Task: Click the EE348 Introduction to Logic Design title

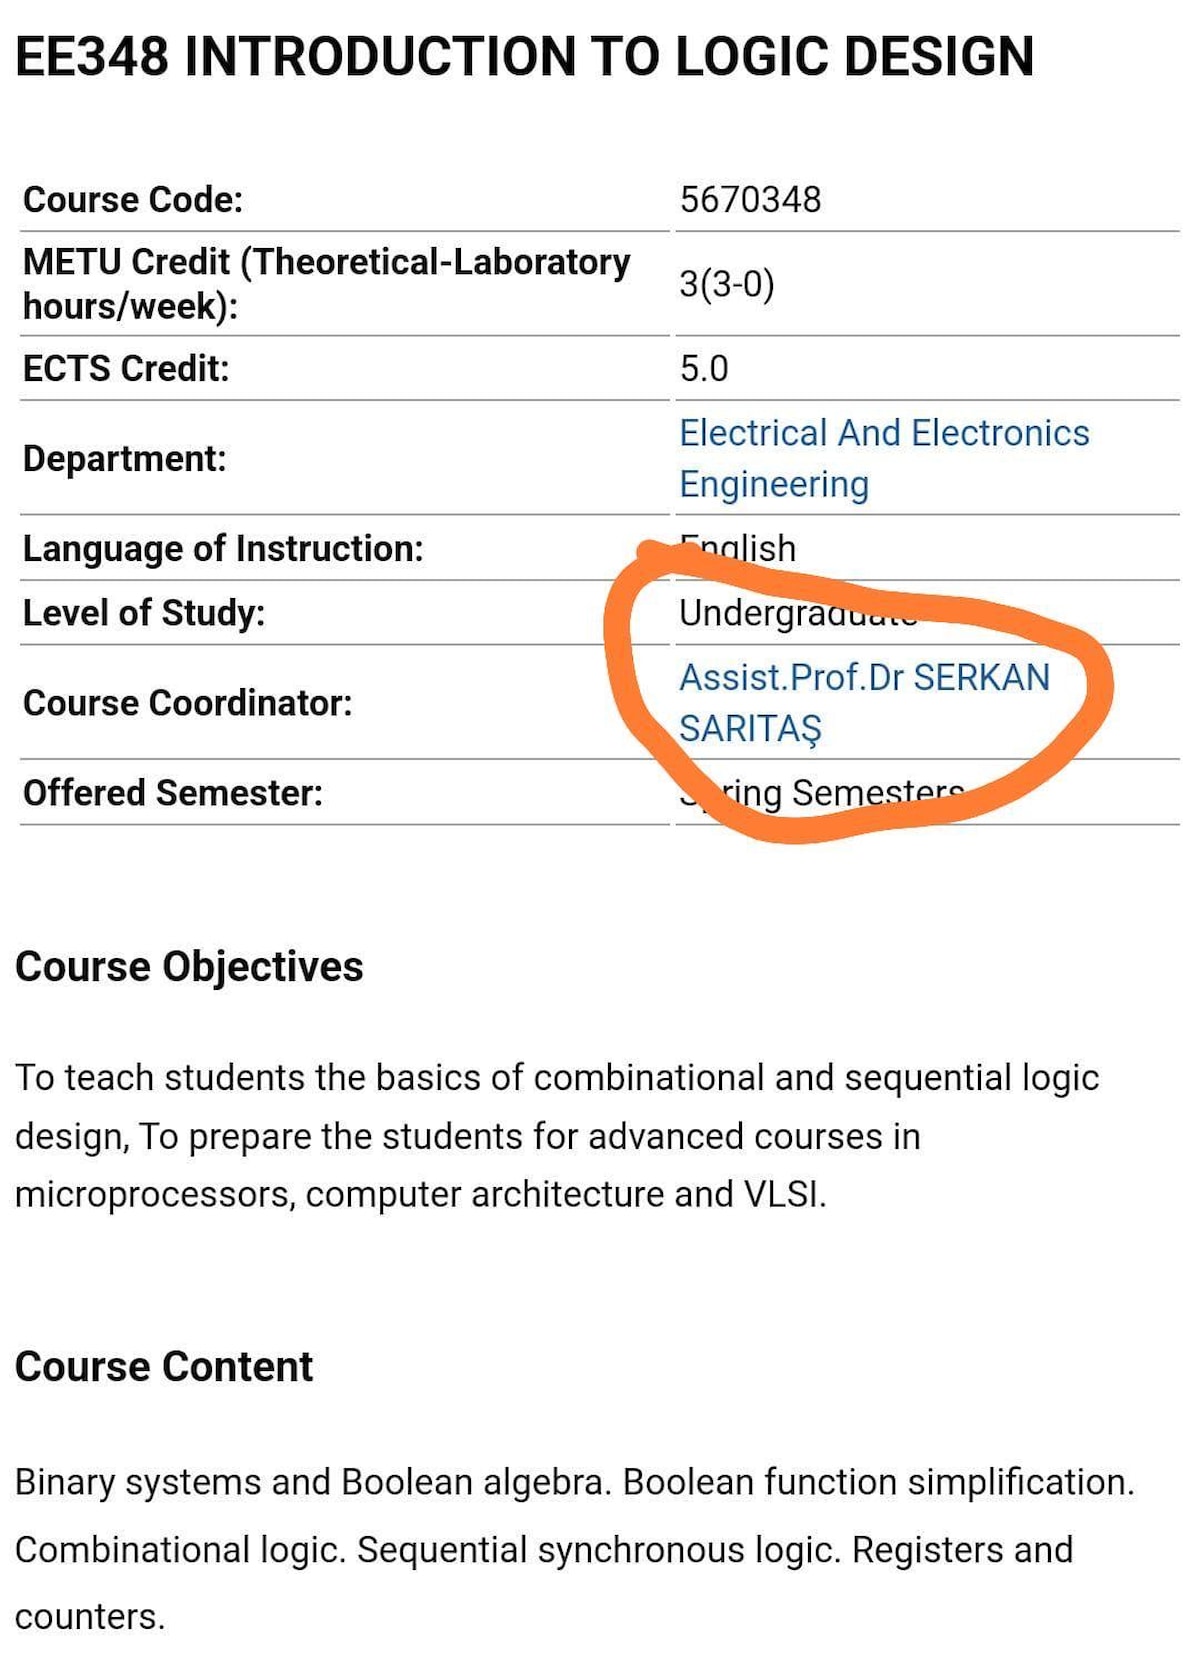Action: point(524,56)
